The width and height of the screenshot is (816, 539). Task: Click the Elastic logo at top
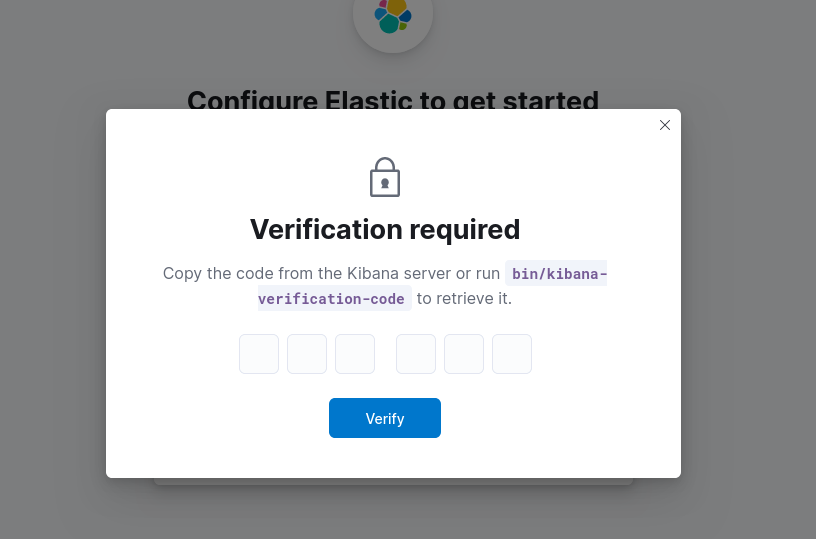point(393,16)
